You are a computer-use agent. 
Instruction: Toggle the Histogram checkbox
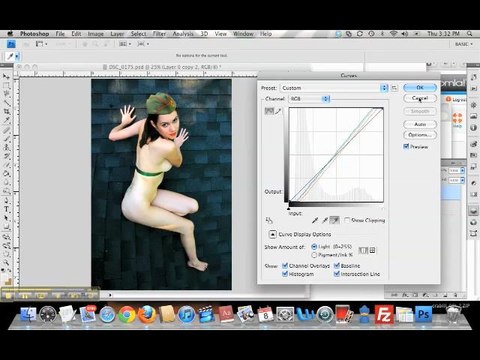pos(285,274)
